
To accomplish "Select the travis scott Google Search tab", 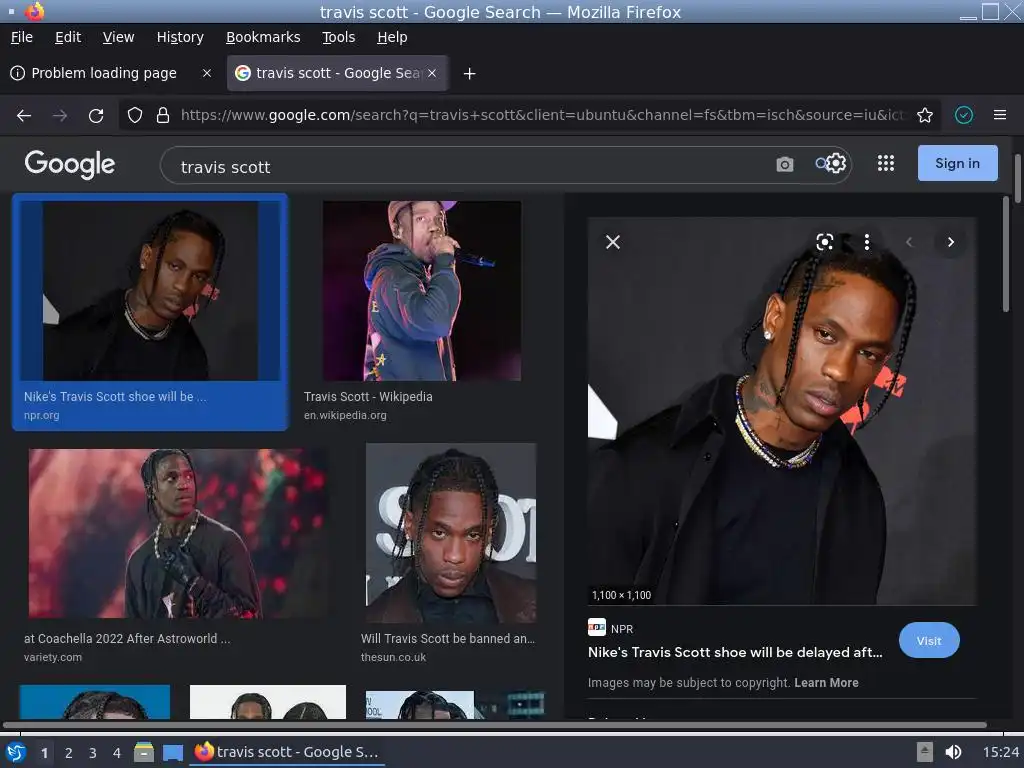I will click(x=337, y=73).
